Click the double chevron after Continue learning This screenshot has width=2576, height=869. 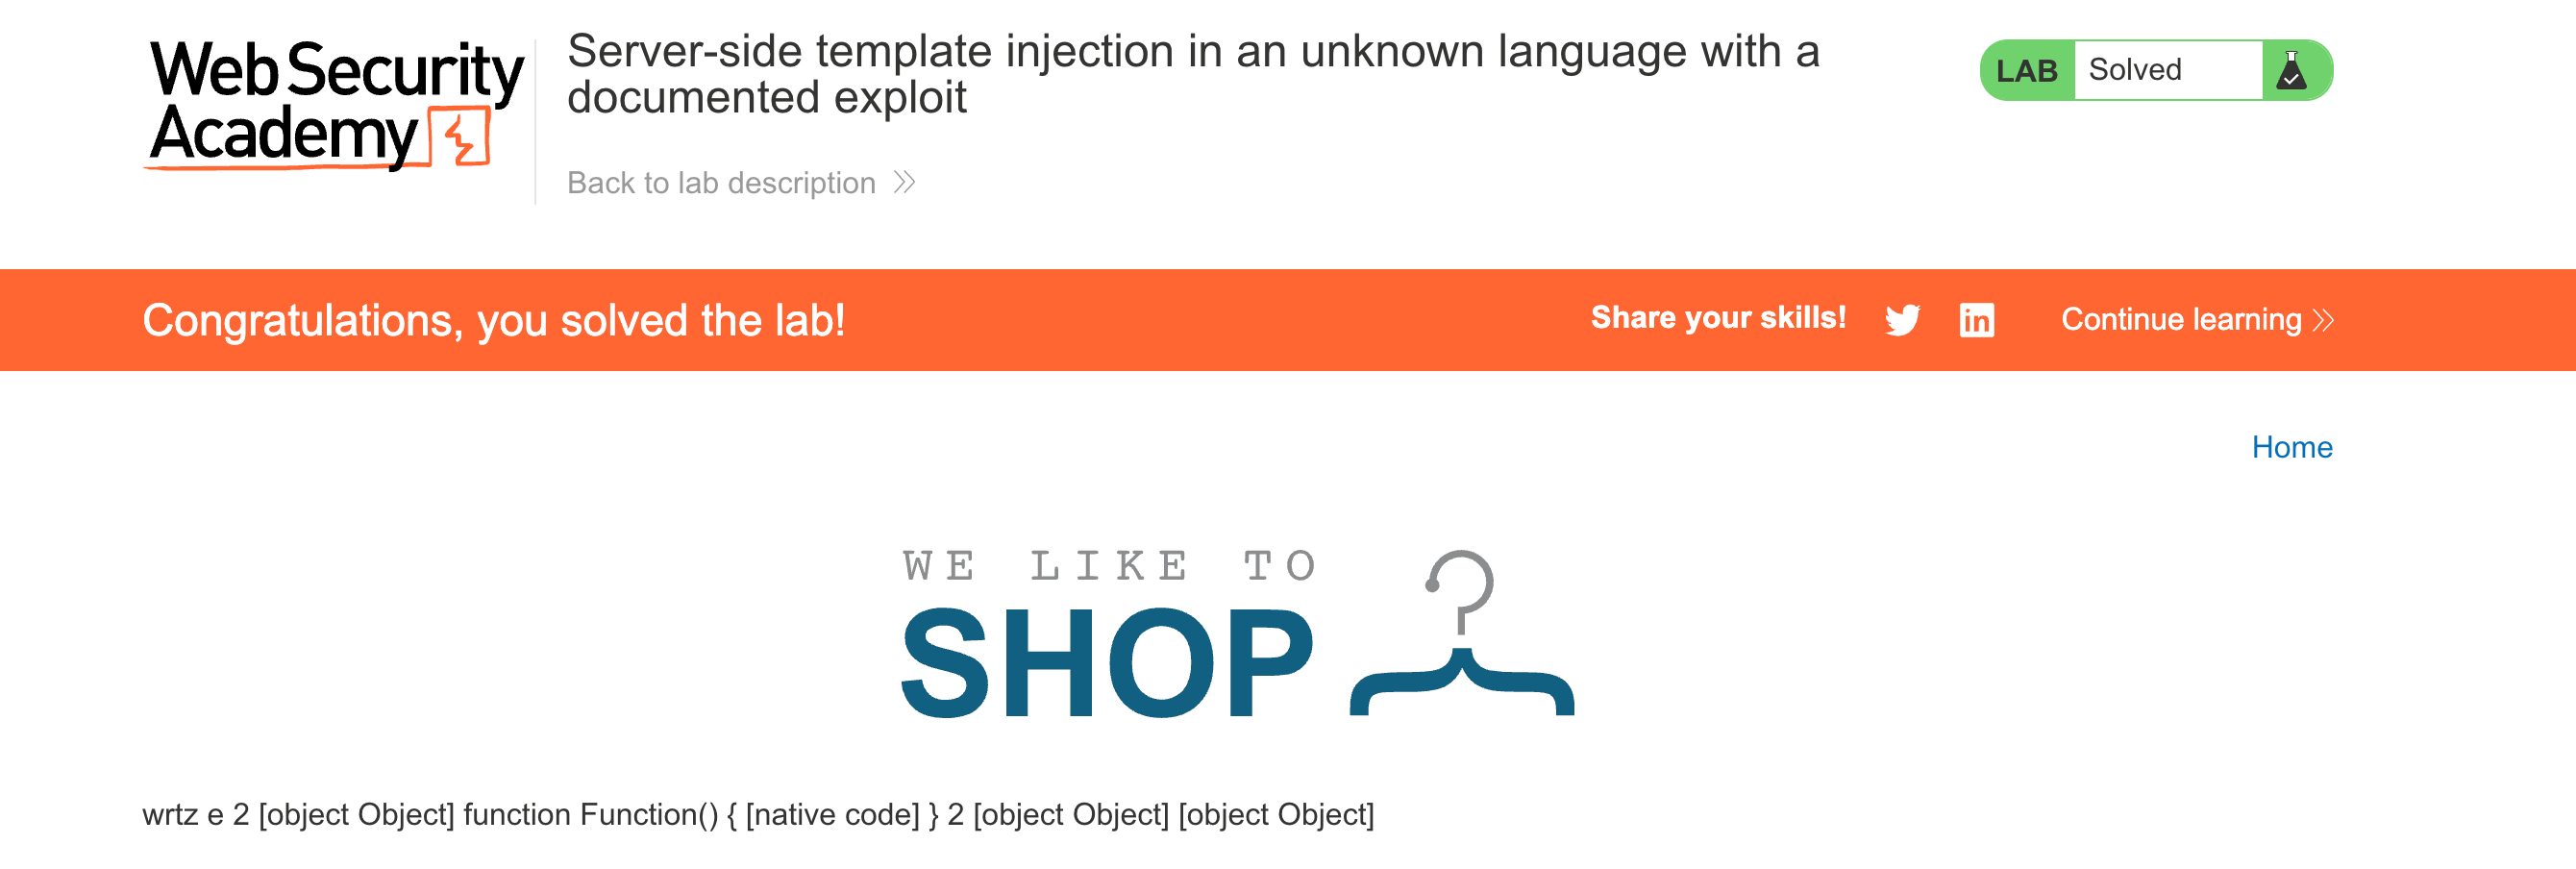click(2323, 320)
